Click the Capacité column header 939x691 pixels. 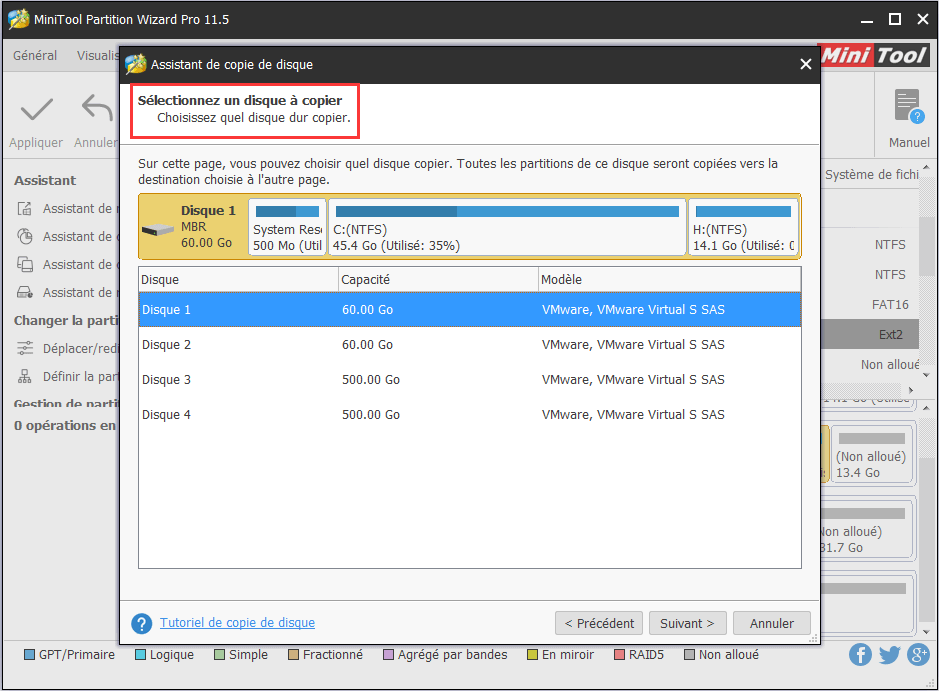438,280
